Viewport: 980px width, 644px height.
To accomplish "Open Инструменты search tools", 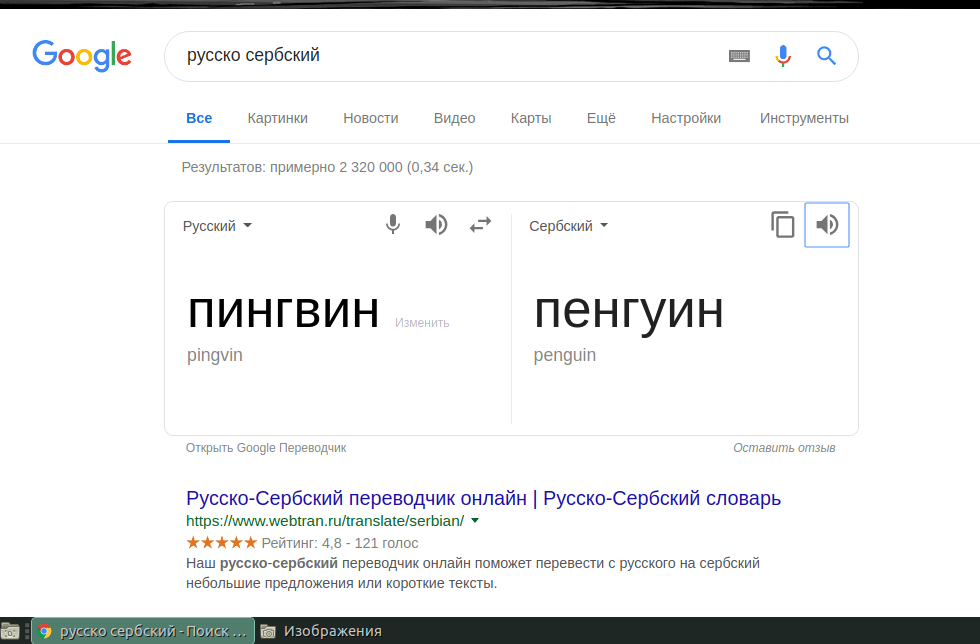I will click(x=804, y=118).
